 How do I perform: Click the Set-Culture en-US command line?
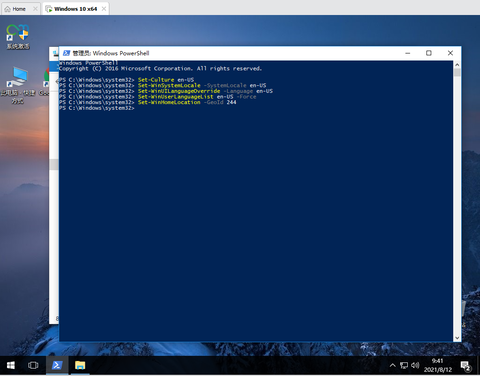127,80
